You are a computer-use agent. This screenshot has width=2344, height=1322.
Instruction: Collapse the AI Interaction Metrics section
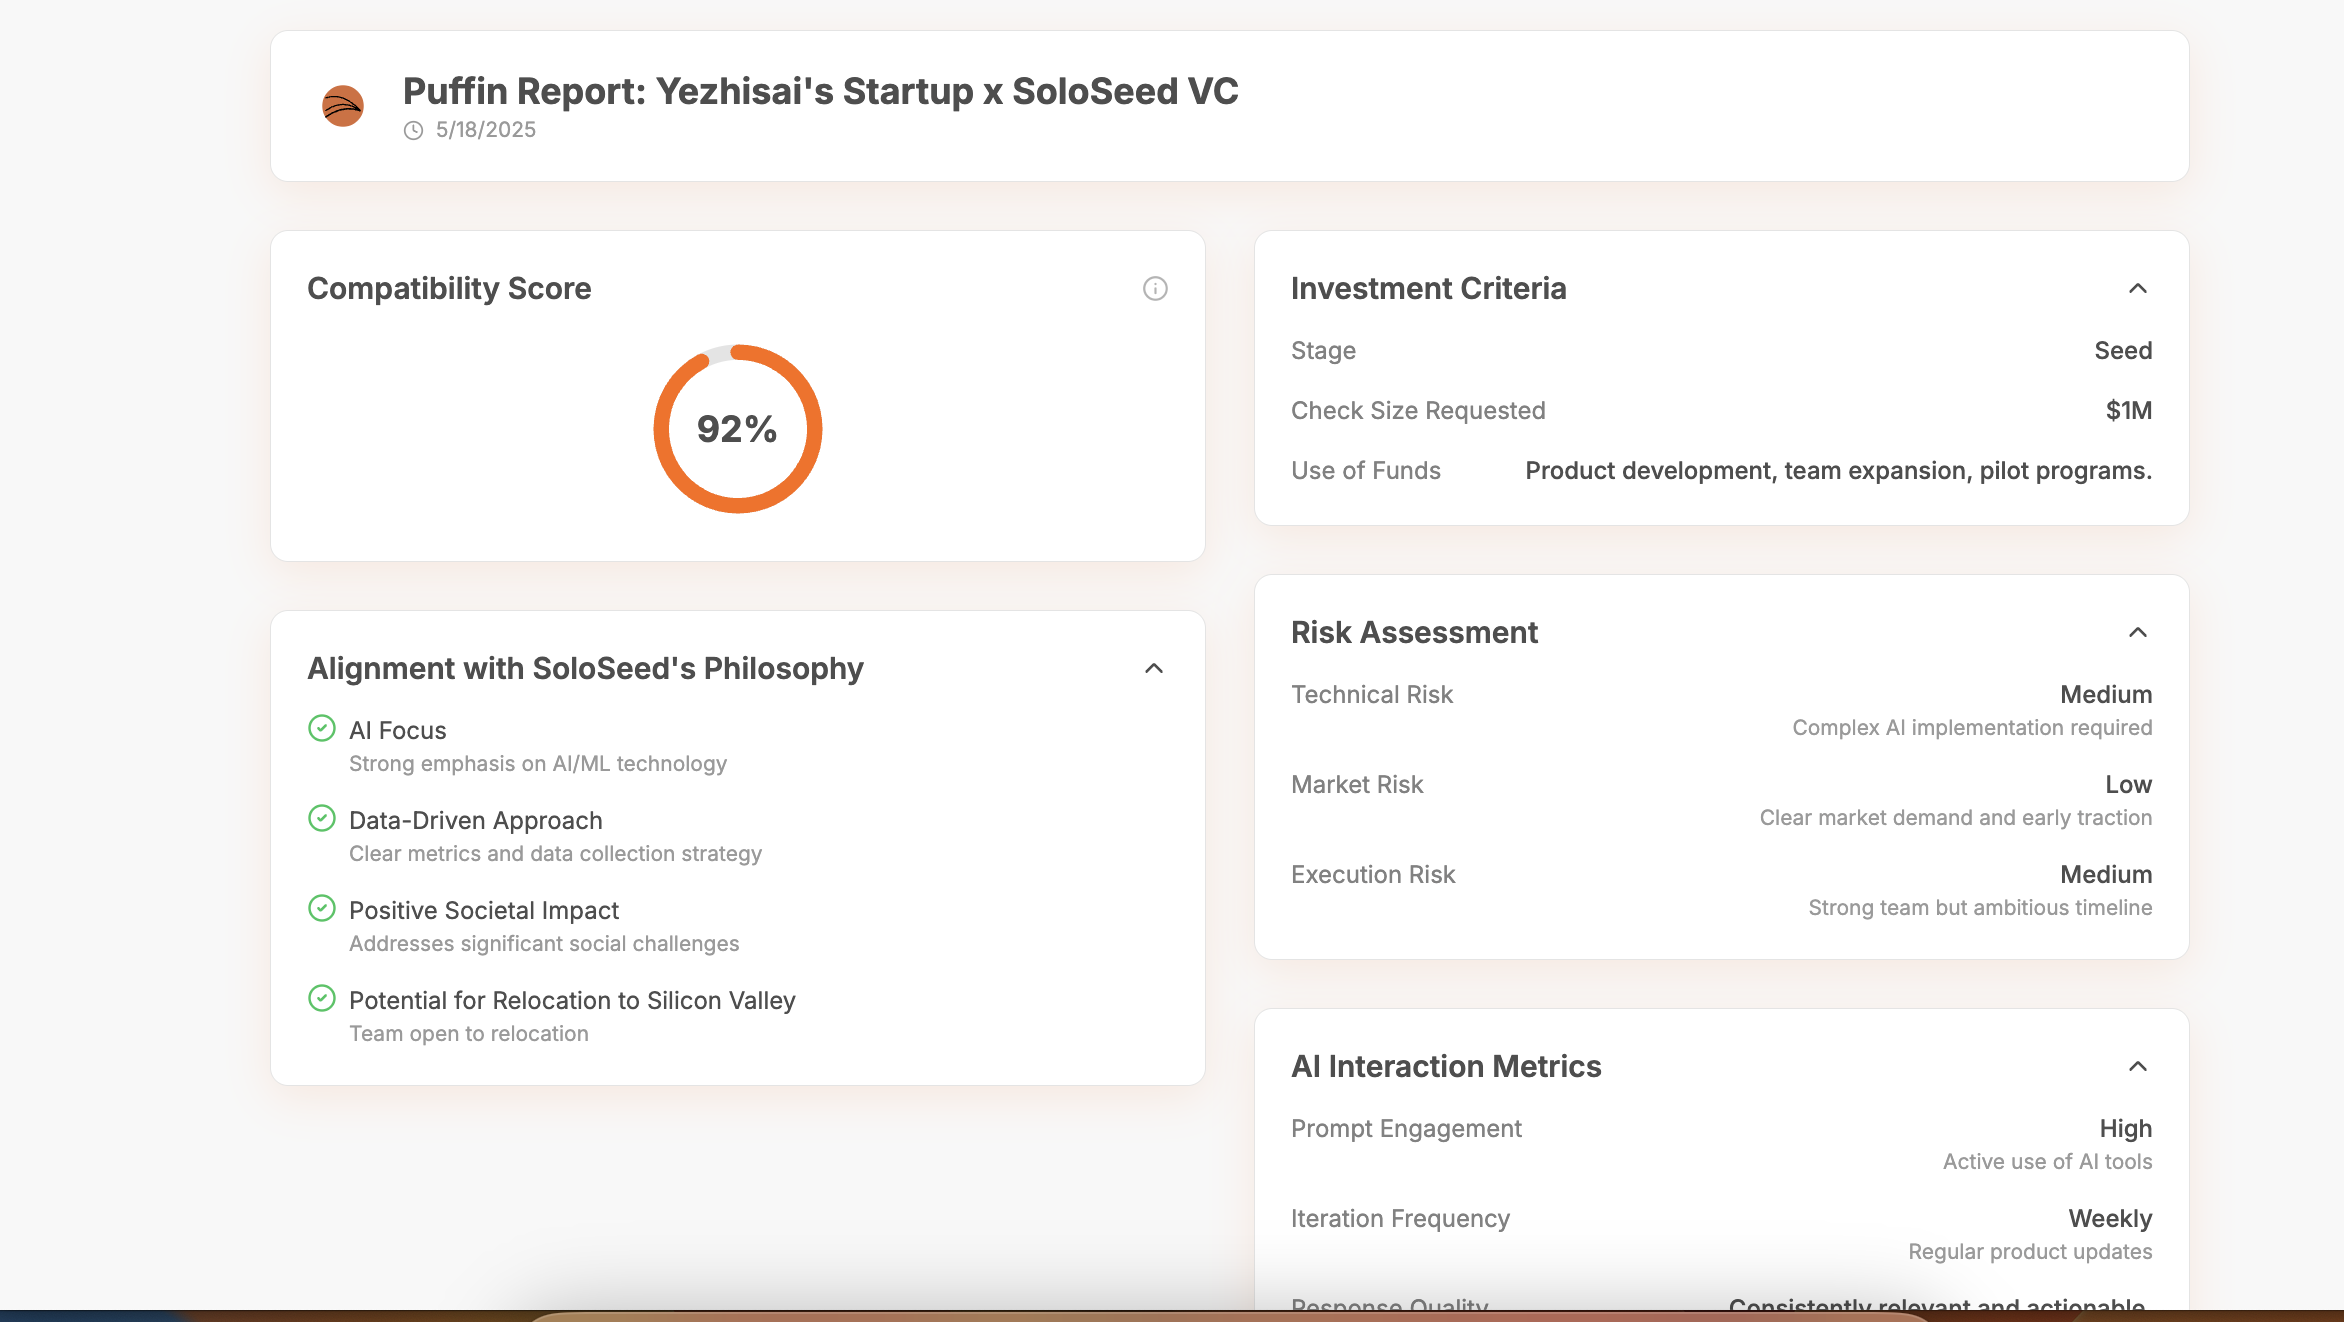point(2138,1067)
